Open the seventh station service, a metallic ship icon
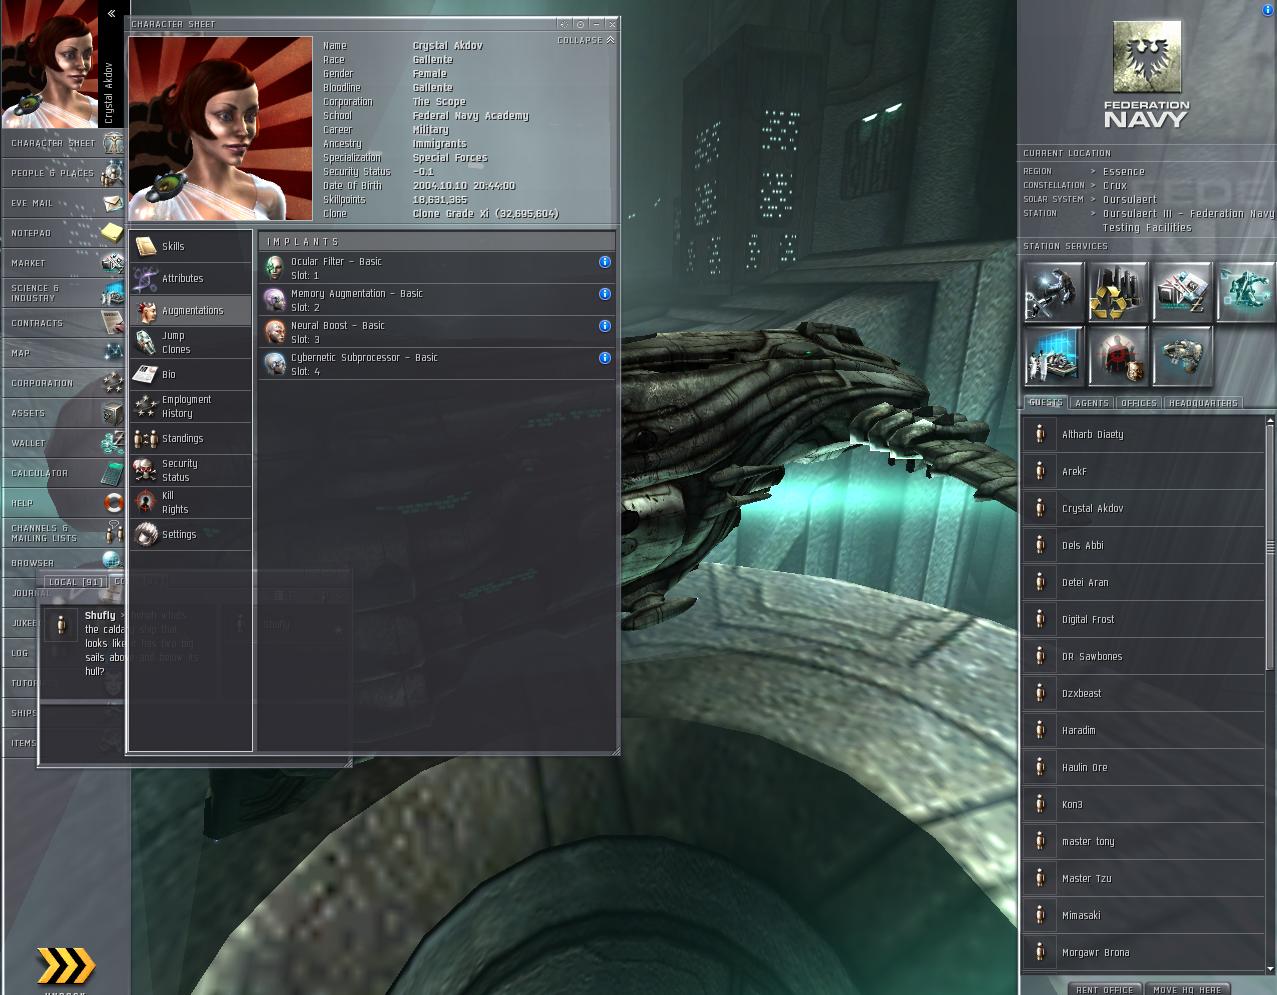This screenshot has width=1277, height=995. coord(1182,355)
